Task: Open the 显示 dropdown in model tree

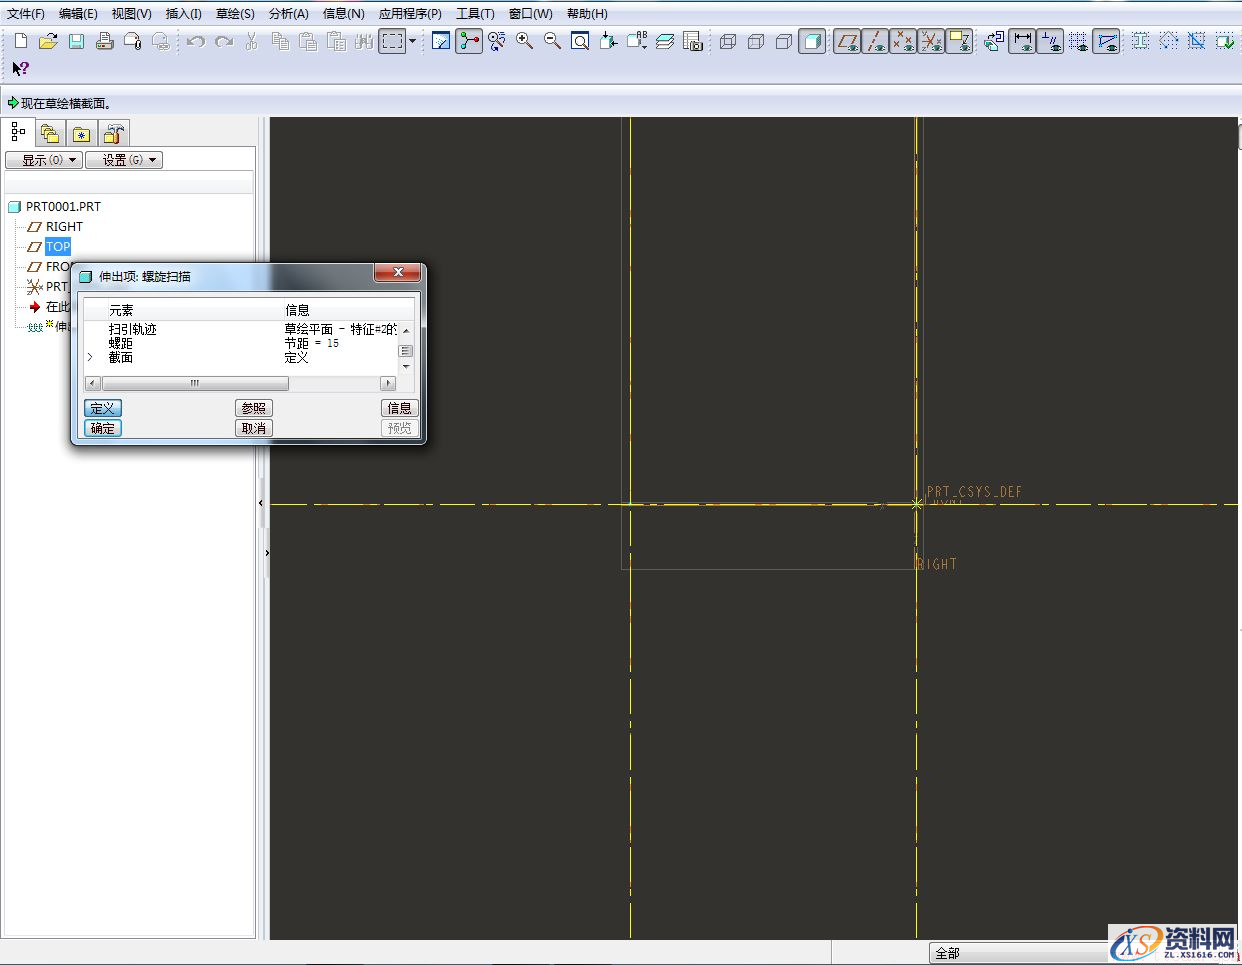Action: [x=44, y=160]
